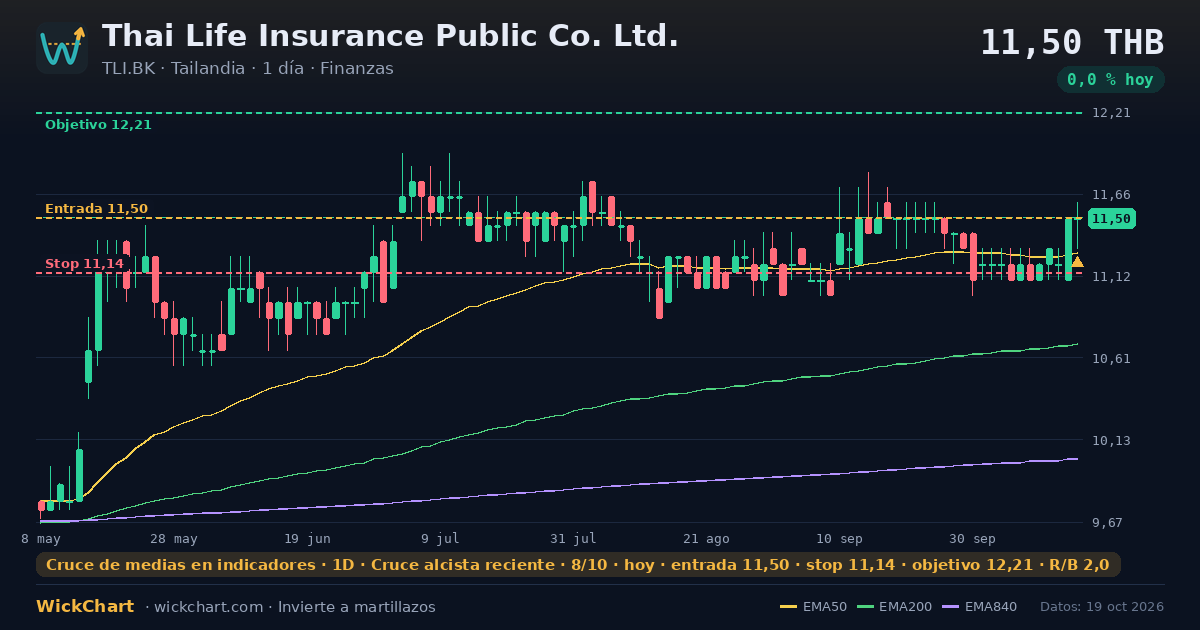
Task: Click the Stop 11,14 line label
Action: [84, 264]
